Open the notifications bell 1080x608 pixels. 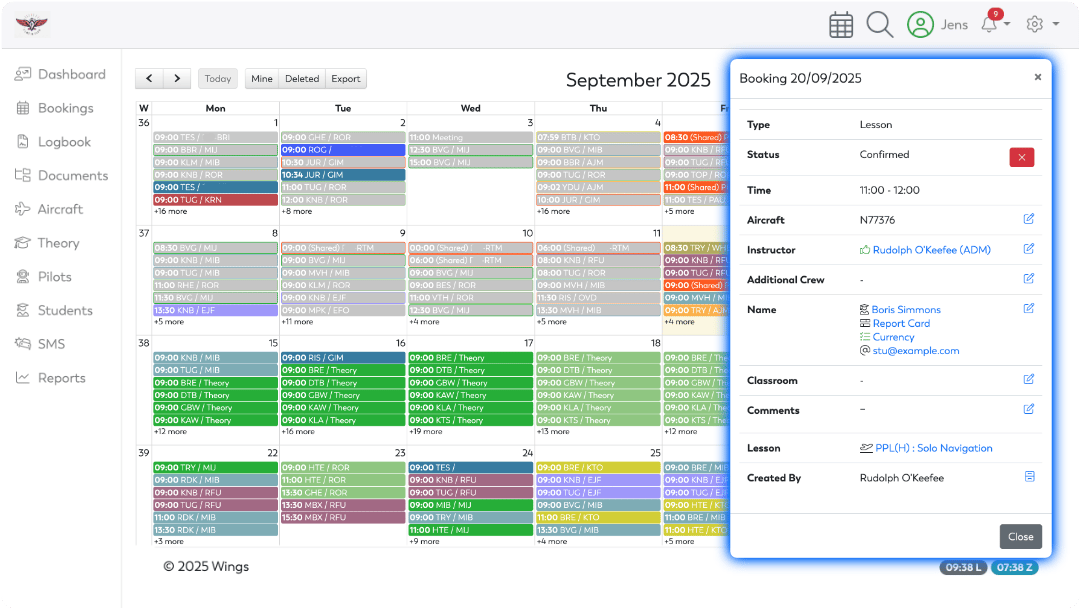(989, 25)
